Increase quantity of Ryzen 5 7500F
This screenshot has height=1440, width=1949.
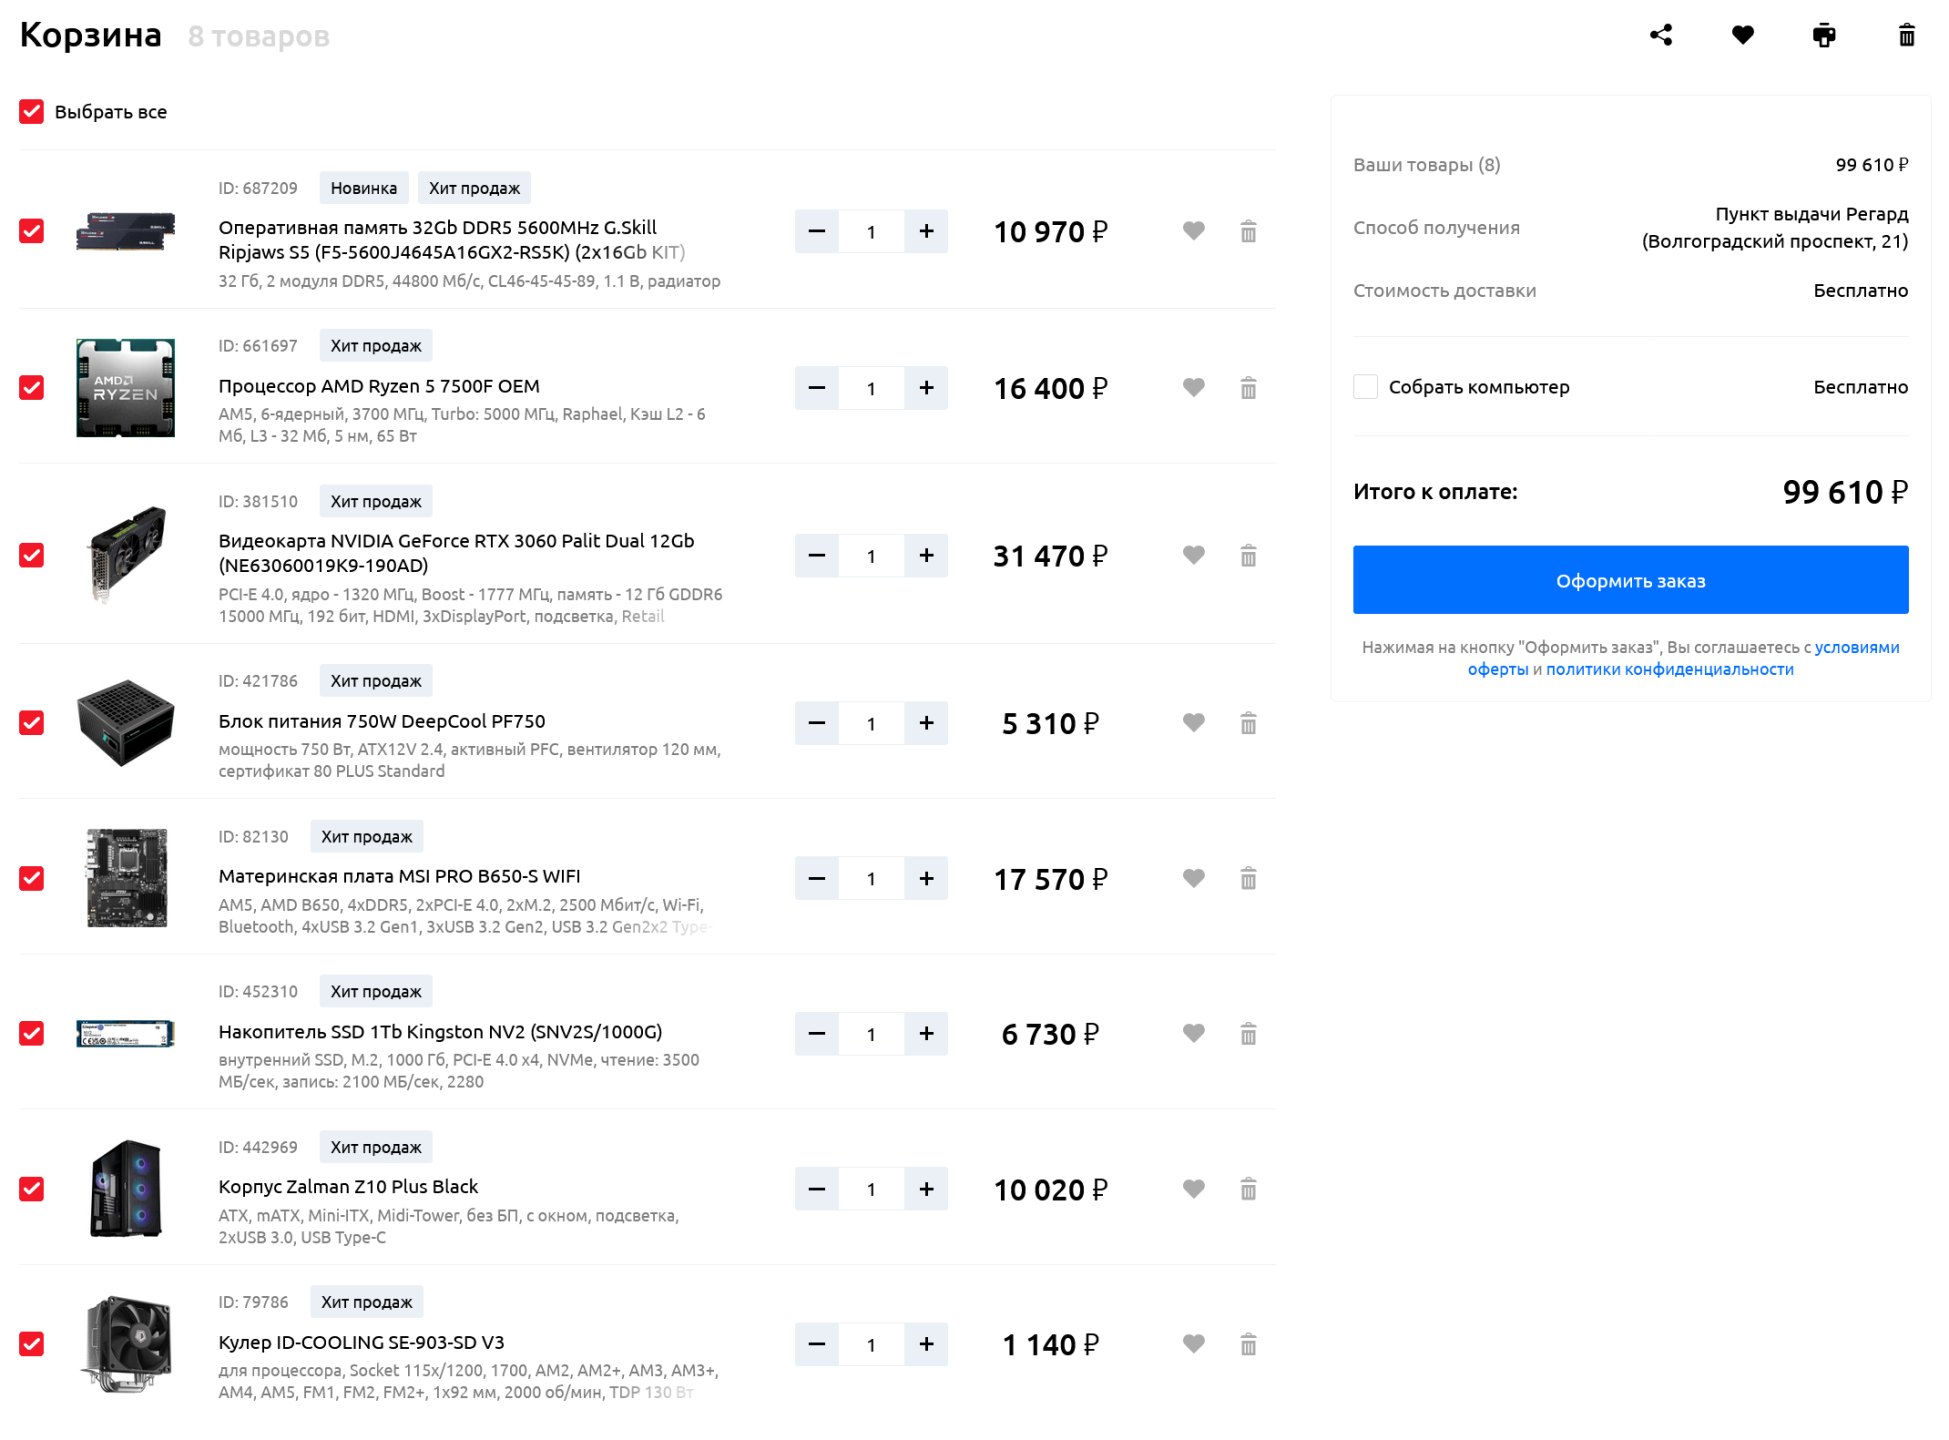click(926, 388)
